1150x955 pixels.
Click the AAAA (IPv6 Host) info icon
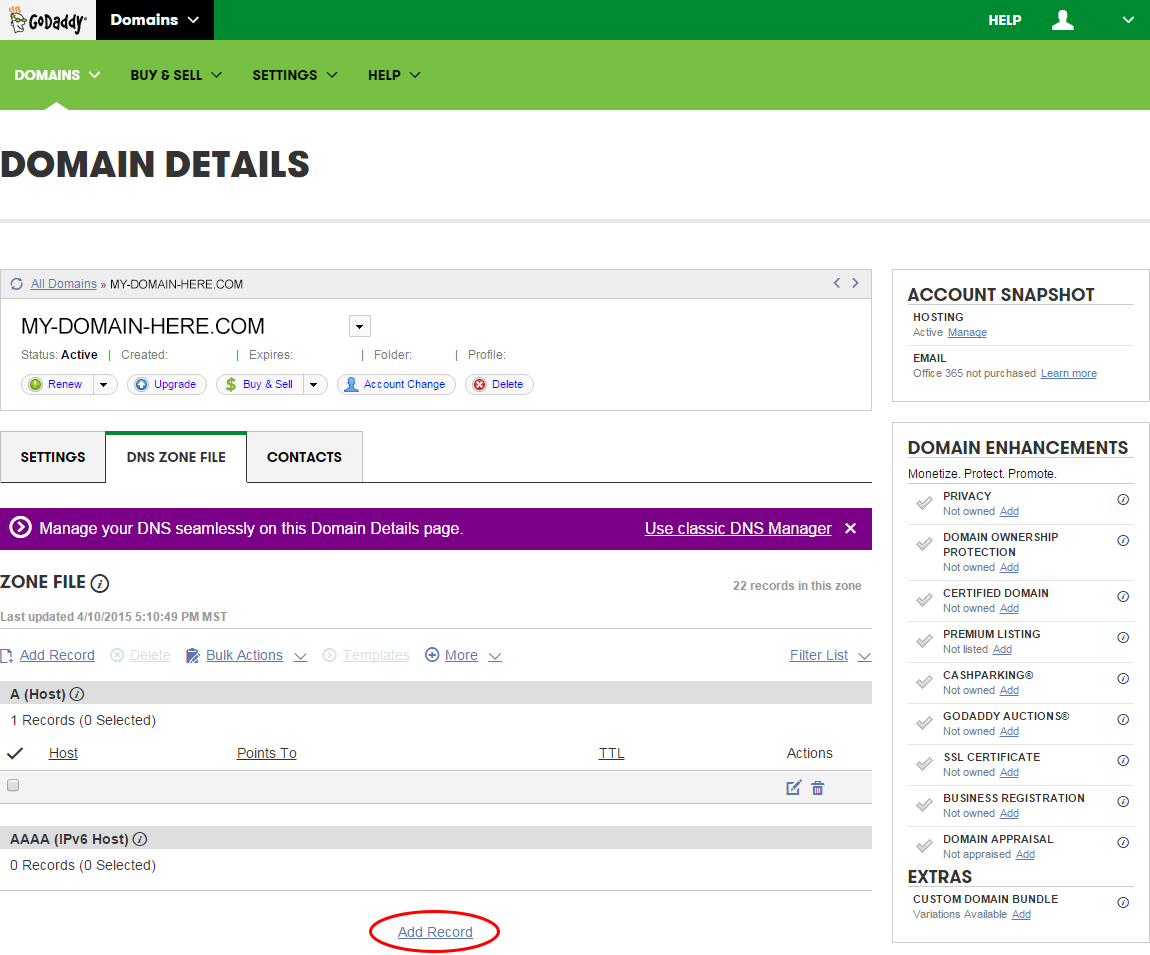point(140,839)
